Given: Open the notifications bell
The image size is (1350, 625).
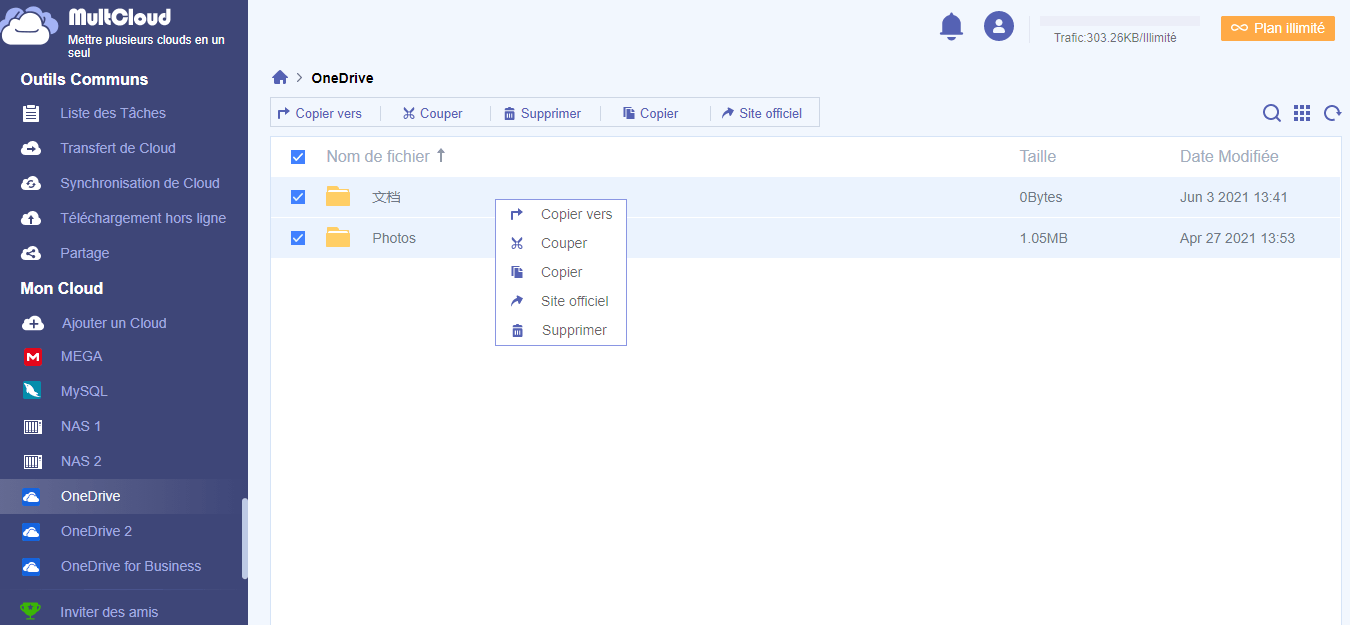Looking at the screenshot, I should 951,26.
